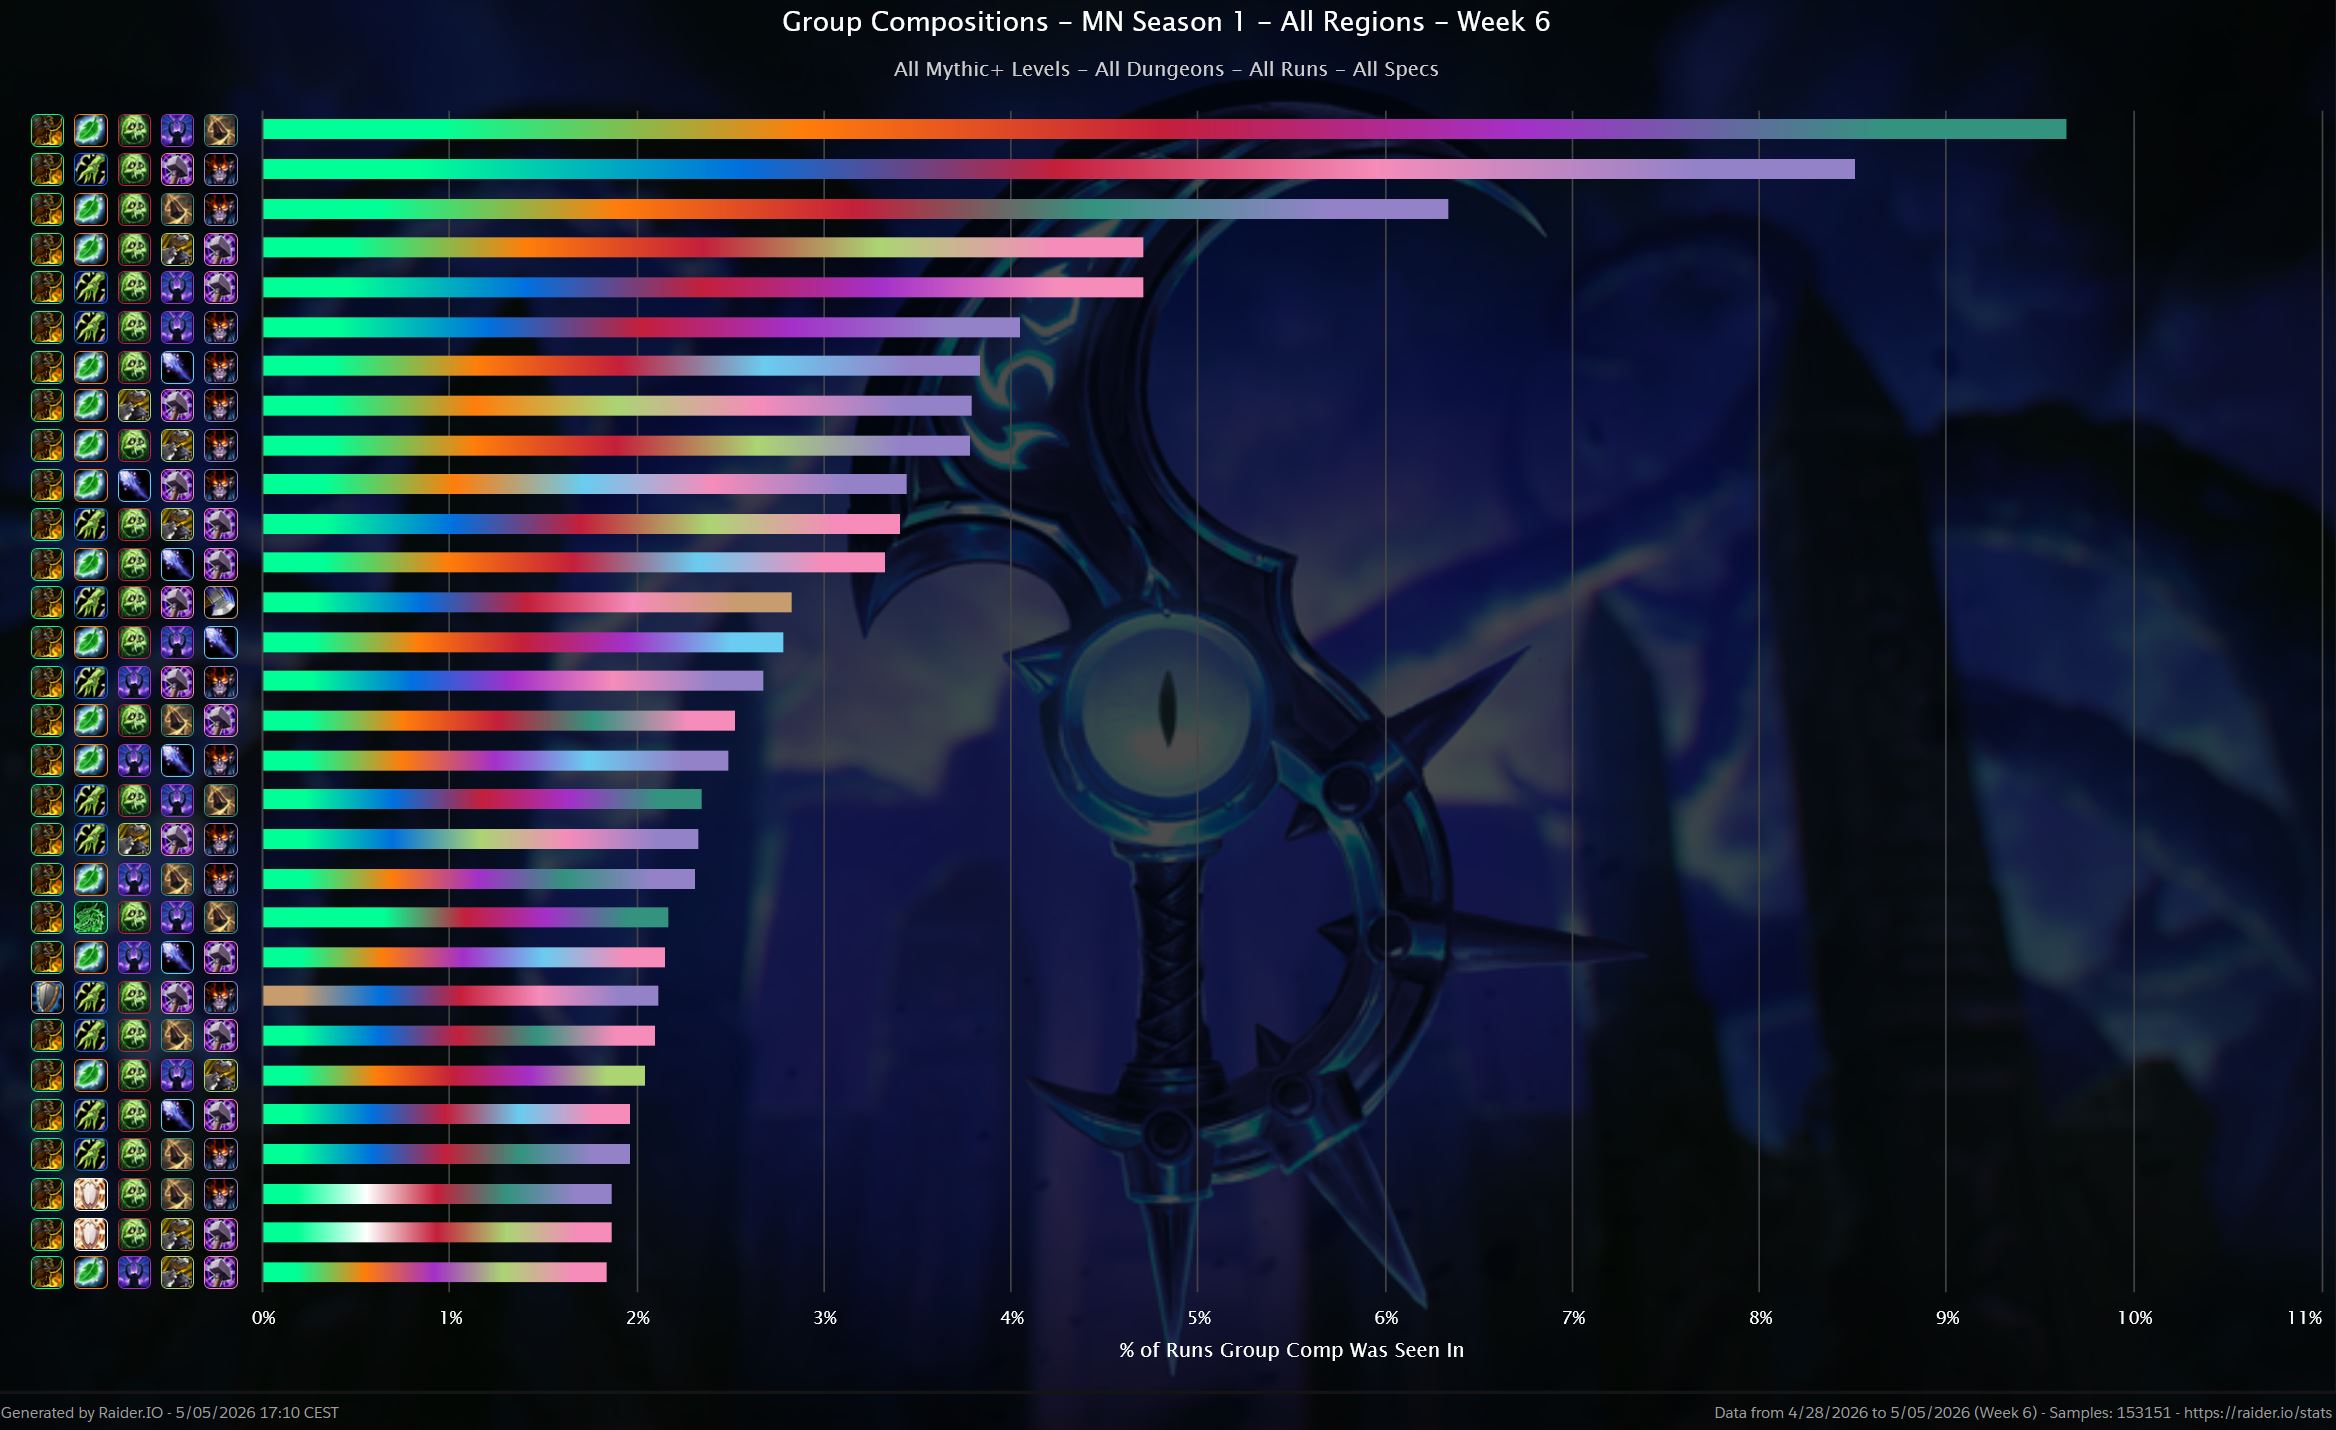2336x1430 pixels.
Task: Click the '4%' axis tick label
Action: (x=1012, y=1318)
